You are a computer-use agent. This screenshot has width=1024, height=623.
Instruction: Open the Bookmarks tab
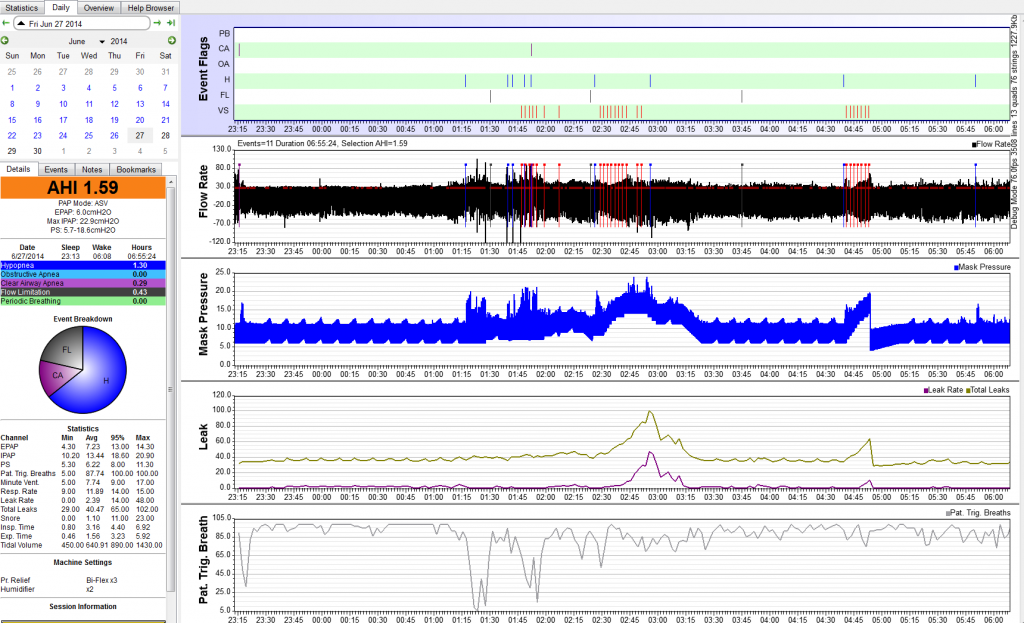point(135,170)
